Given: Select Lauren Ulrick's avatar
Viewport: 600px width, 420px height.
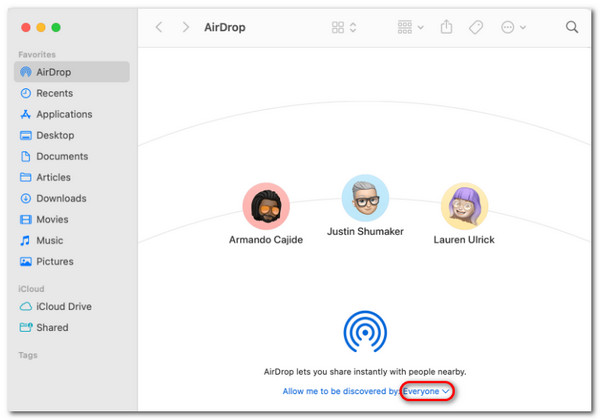Looking at the screenshot, I should [x=464, y=206].
